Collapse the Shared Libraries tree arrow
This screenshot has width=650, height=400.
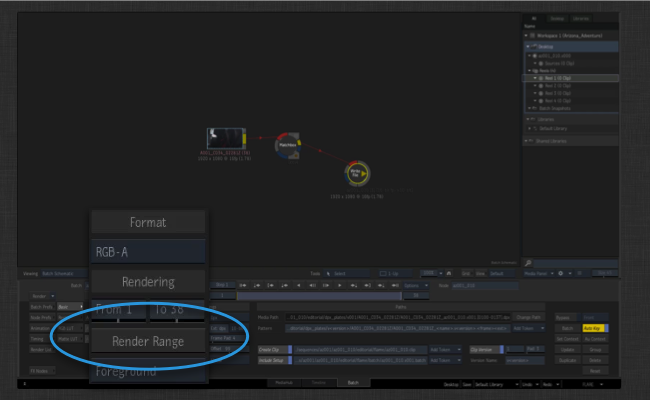526,141
